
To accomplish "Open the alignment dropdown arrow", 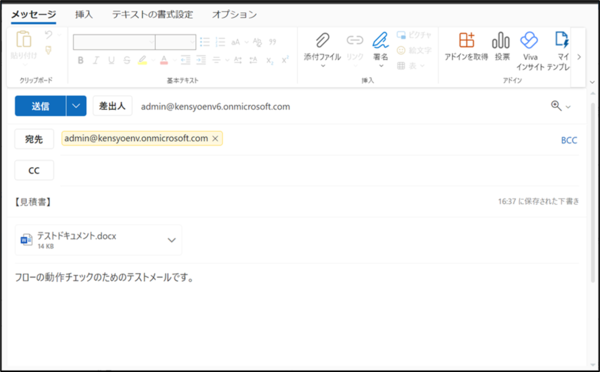I will (227, 60).
